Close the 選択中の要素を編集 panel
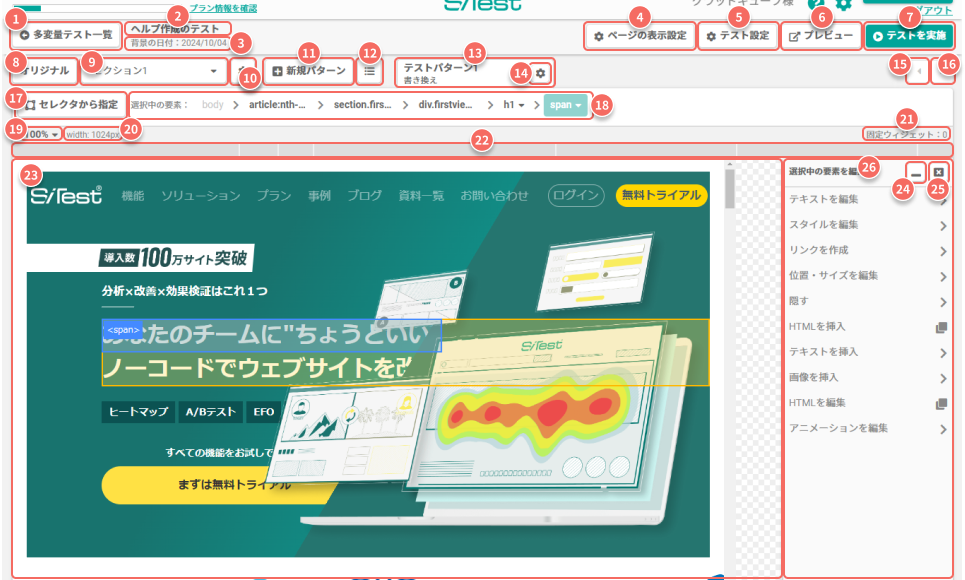Image resolution: width=965 pixels, height=580 pixels. pyautogui.click(x=938, y=173)
